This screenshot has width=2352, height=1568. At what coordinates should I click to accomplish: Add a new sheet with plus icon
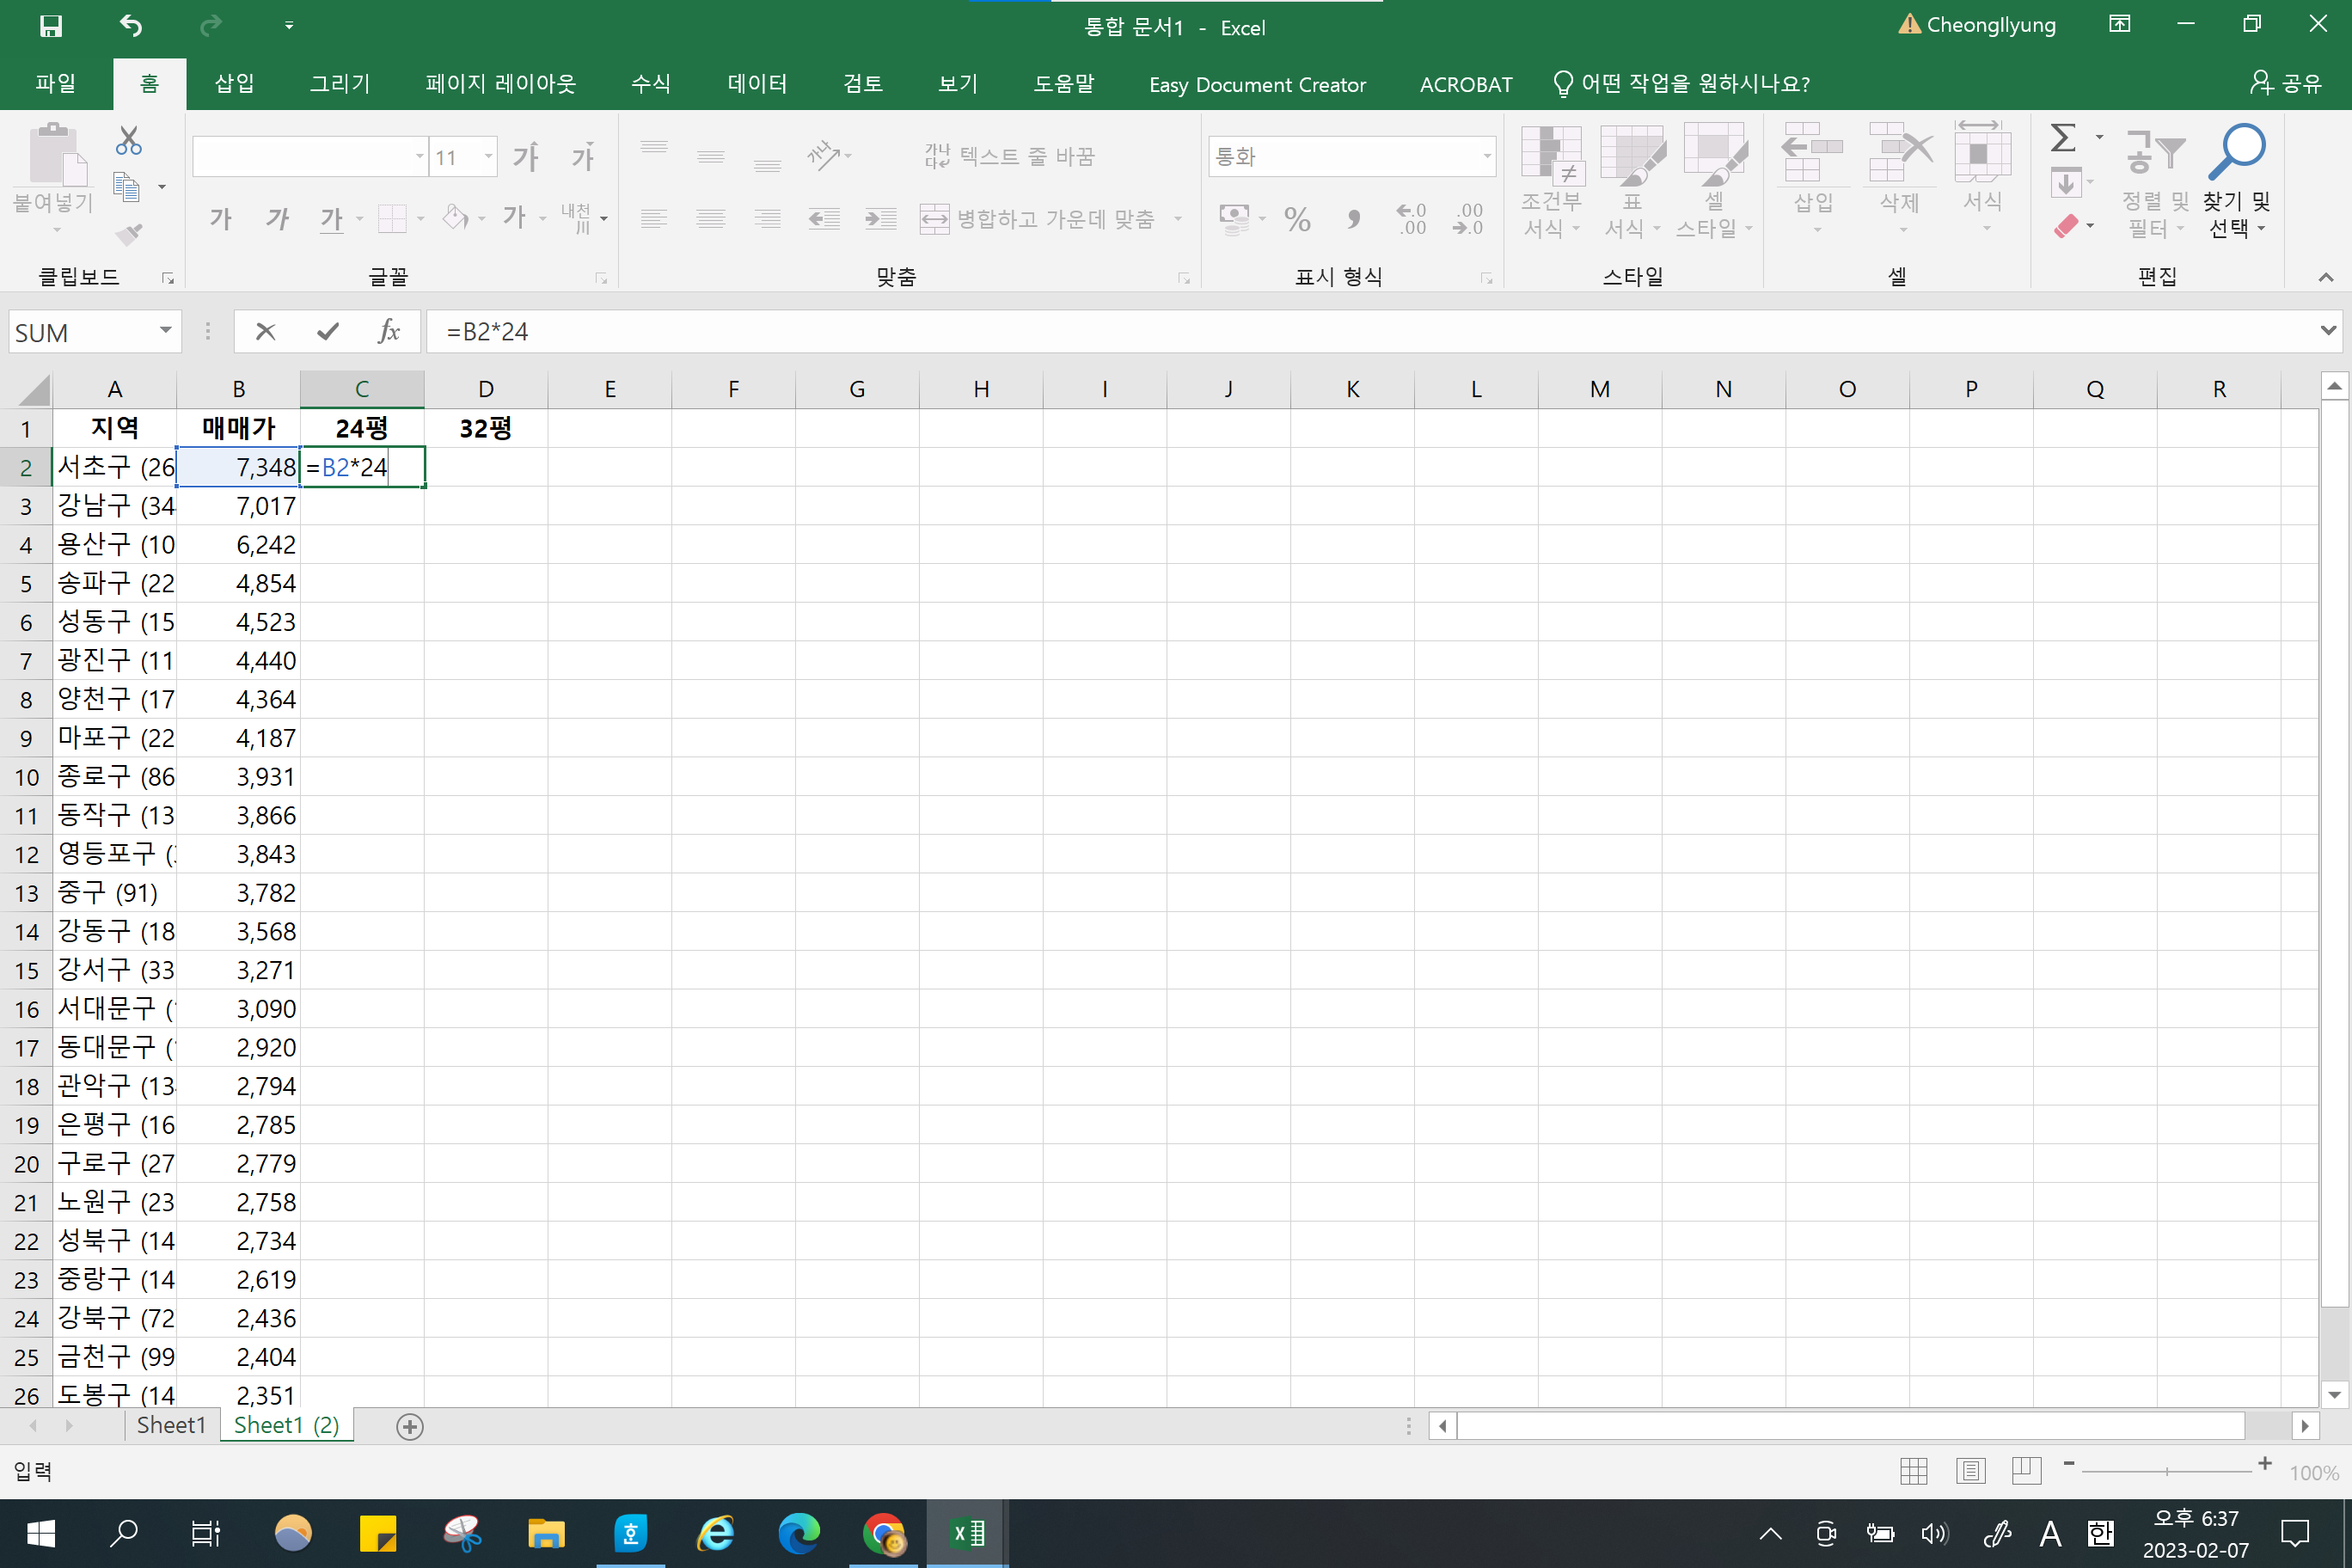[x=409, y=1427]
